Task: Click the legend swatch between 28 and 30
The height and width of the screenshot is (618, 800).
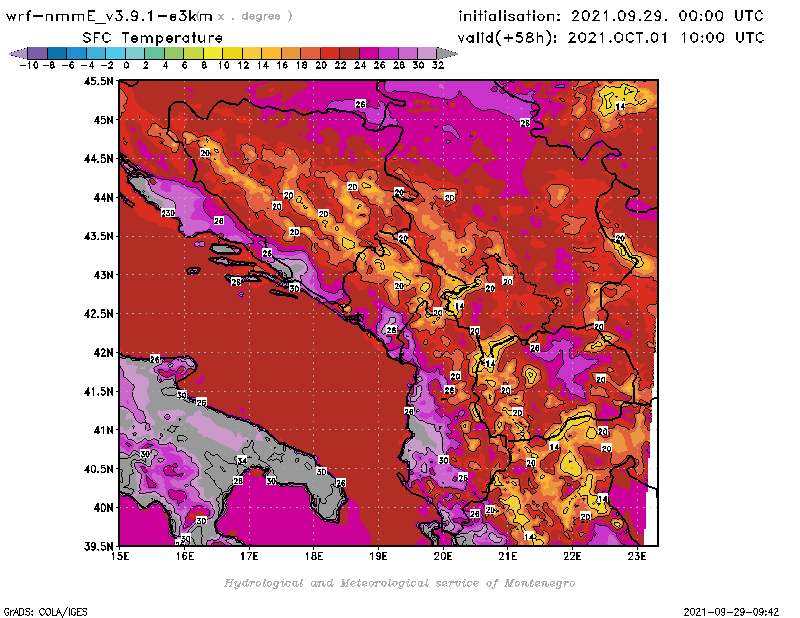Action: click(408, 53)
